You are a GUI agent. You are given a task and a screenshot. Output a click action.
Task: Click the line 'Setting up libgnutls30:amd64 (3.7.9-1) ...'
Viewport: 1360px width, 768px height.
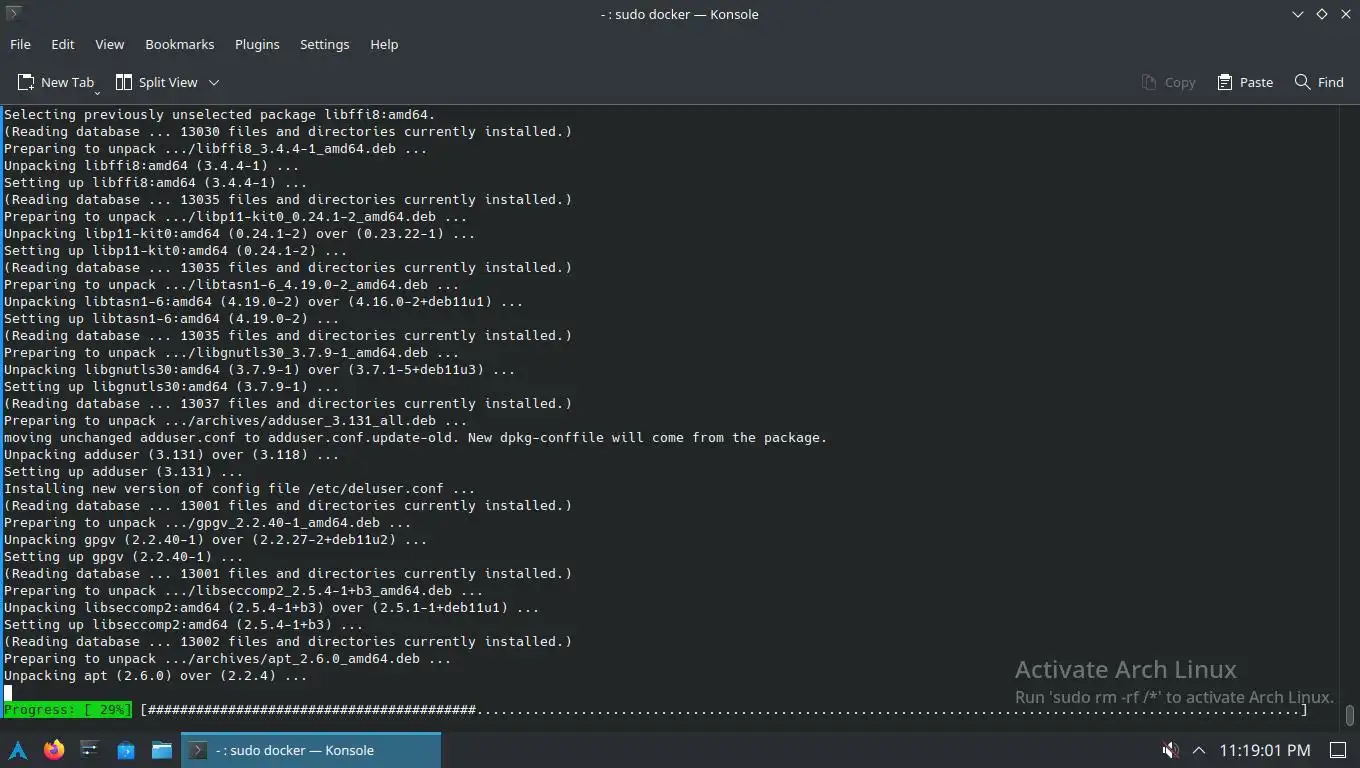click(x=172, y=386)
